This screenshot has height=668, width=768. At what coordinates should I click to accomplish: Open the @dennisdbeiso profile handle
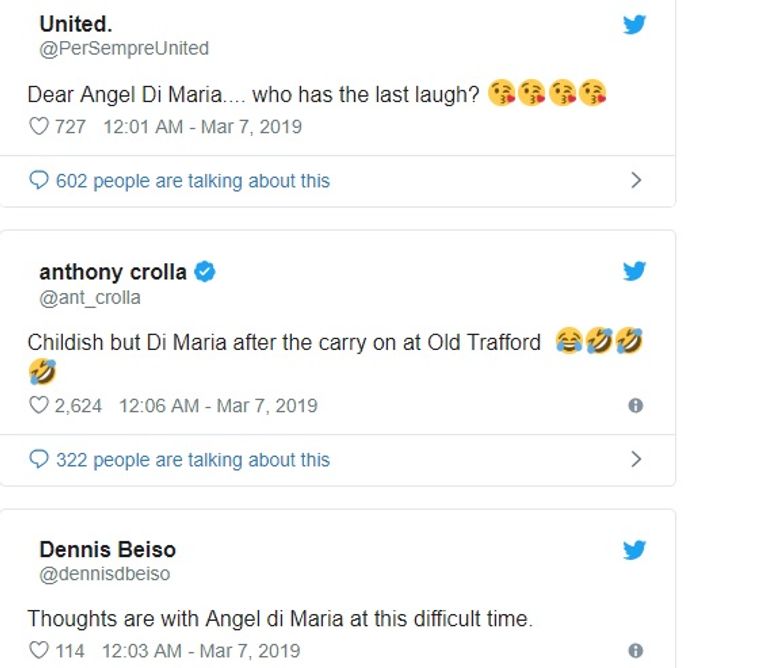(105, 574)
